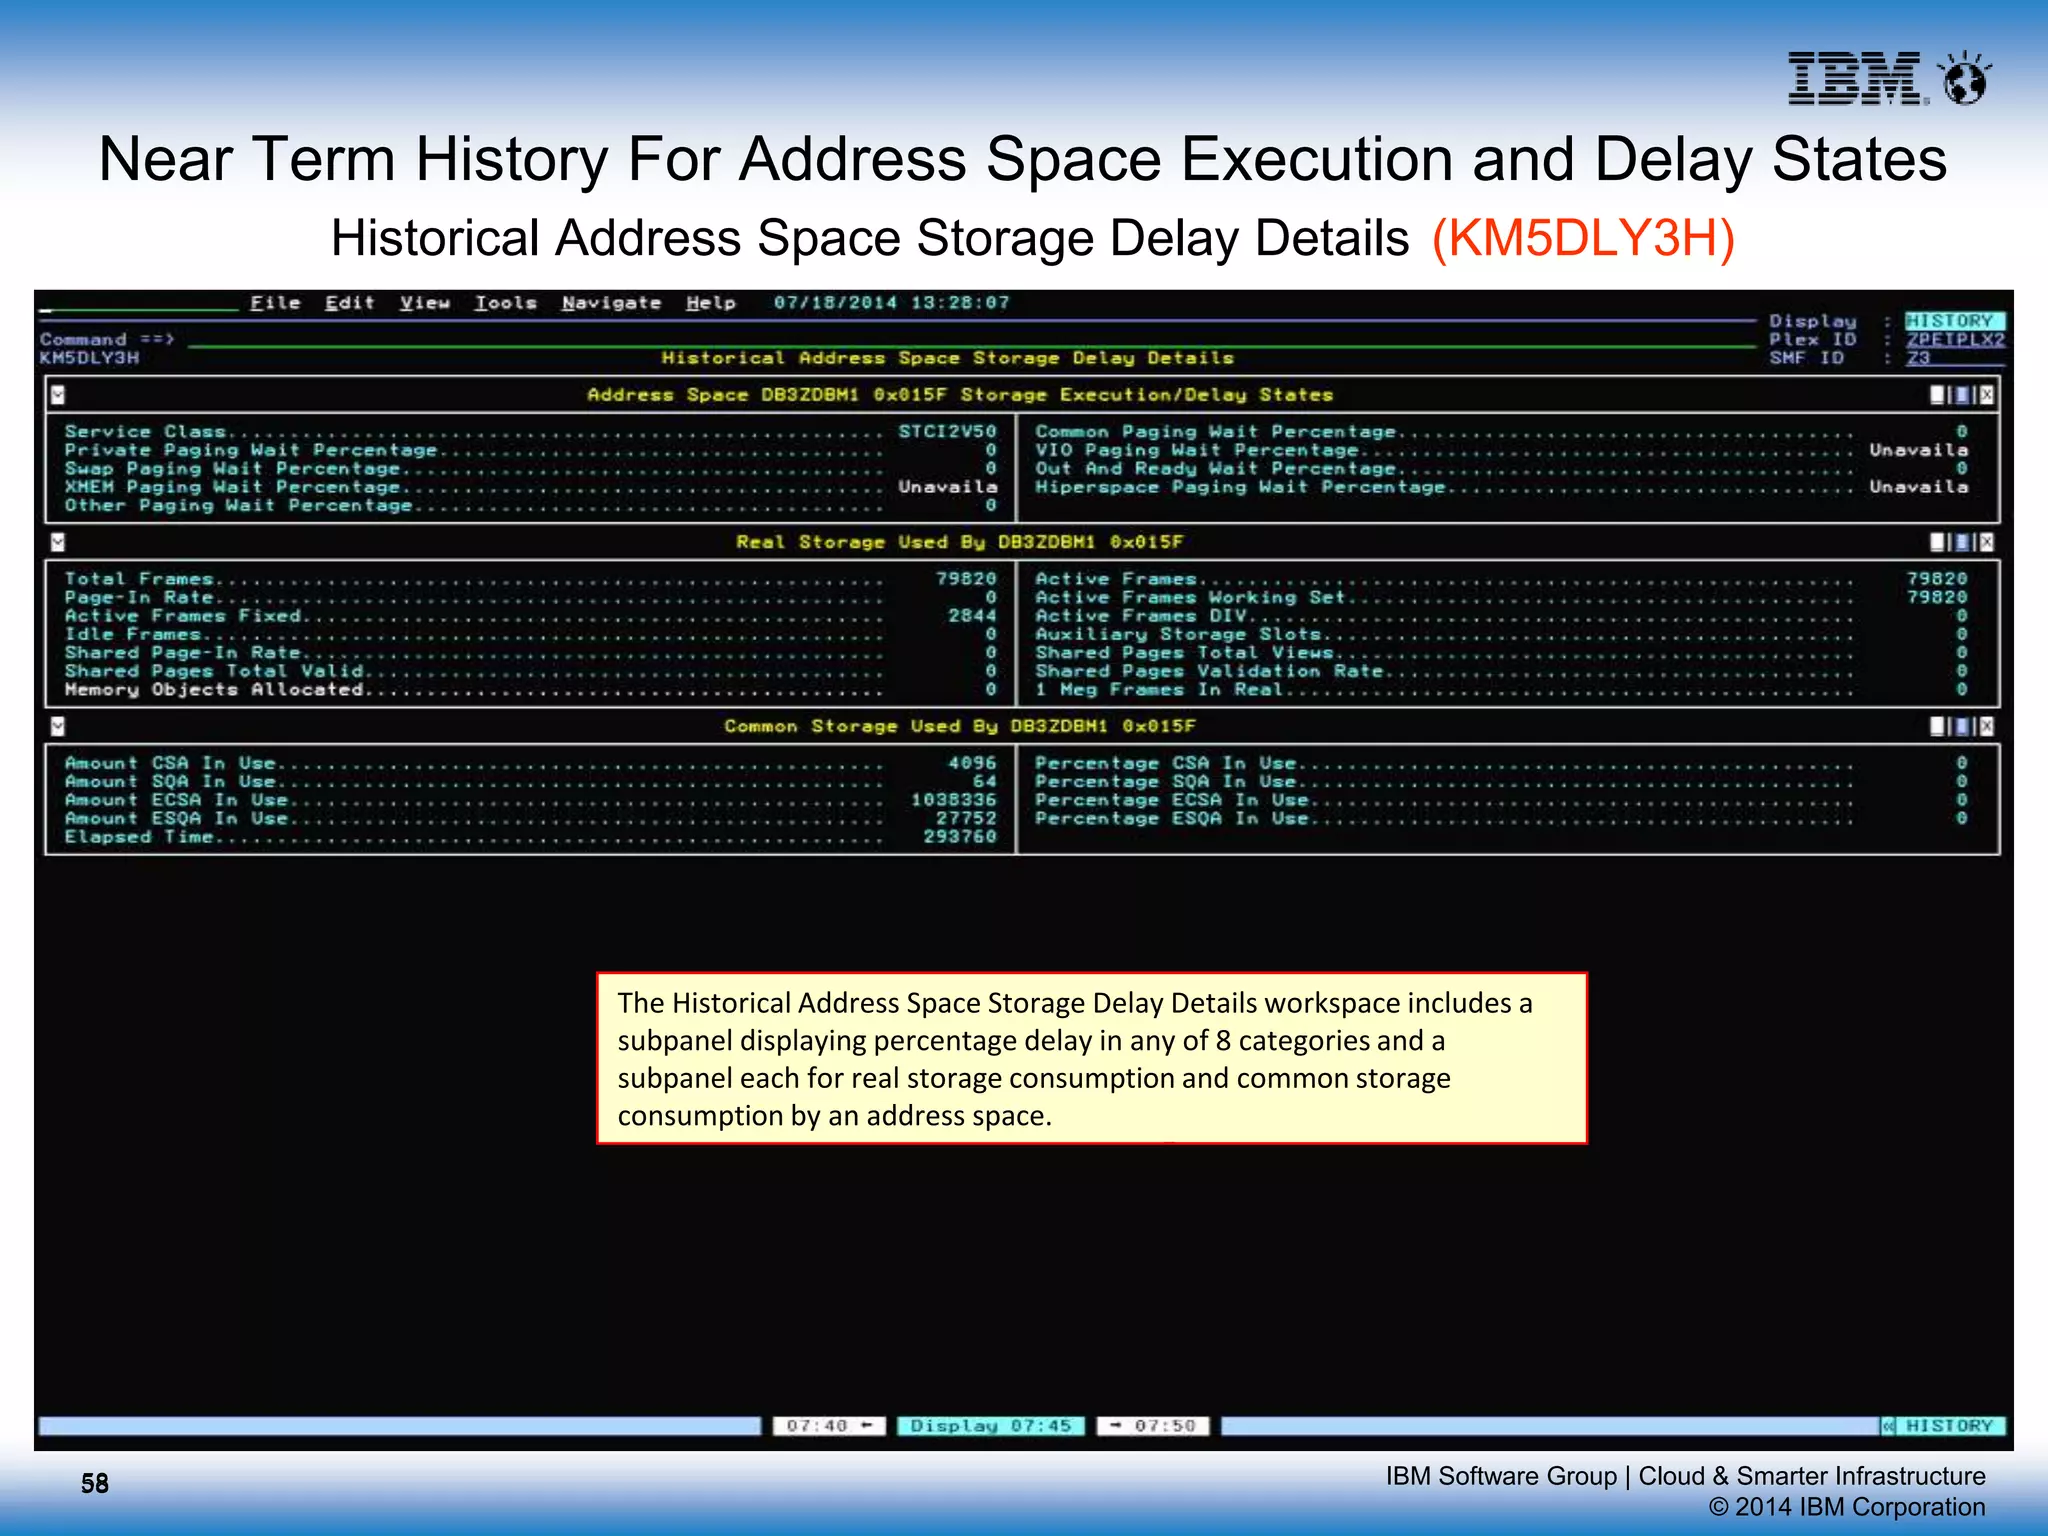
Task: Click the Memory Objects Allocated row
Action: [x=531, y=690]
